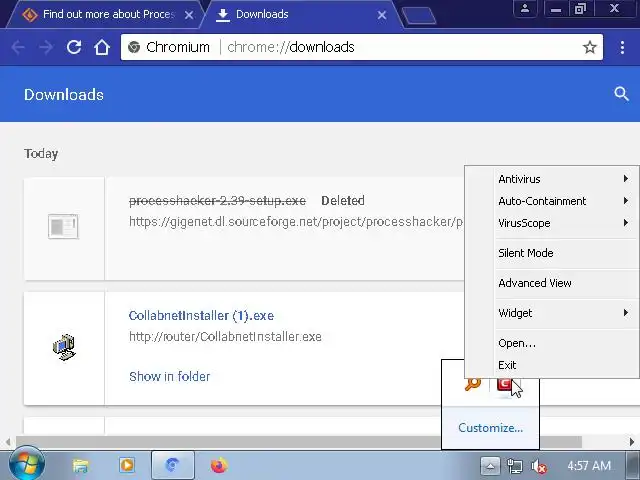Reload the Chromium downloads page
Image resolution: width=640 pixels, height=480 pixels.
[74, 47]
